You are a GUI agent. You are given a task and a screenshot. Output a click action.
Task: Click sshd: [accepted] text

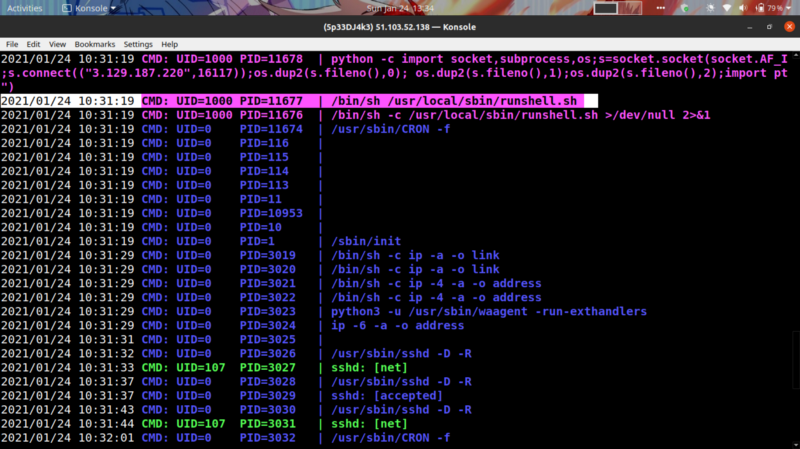387,396
